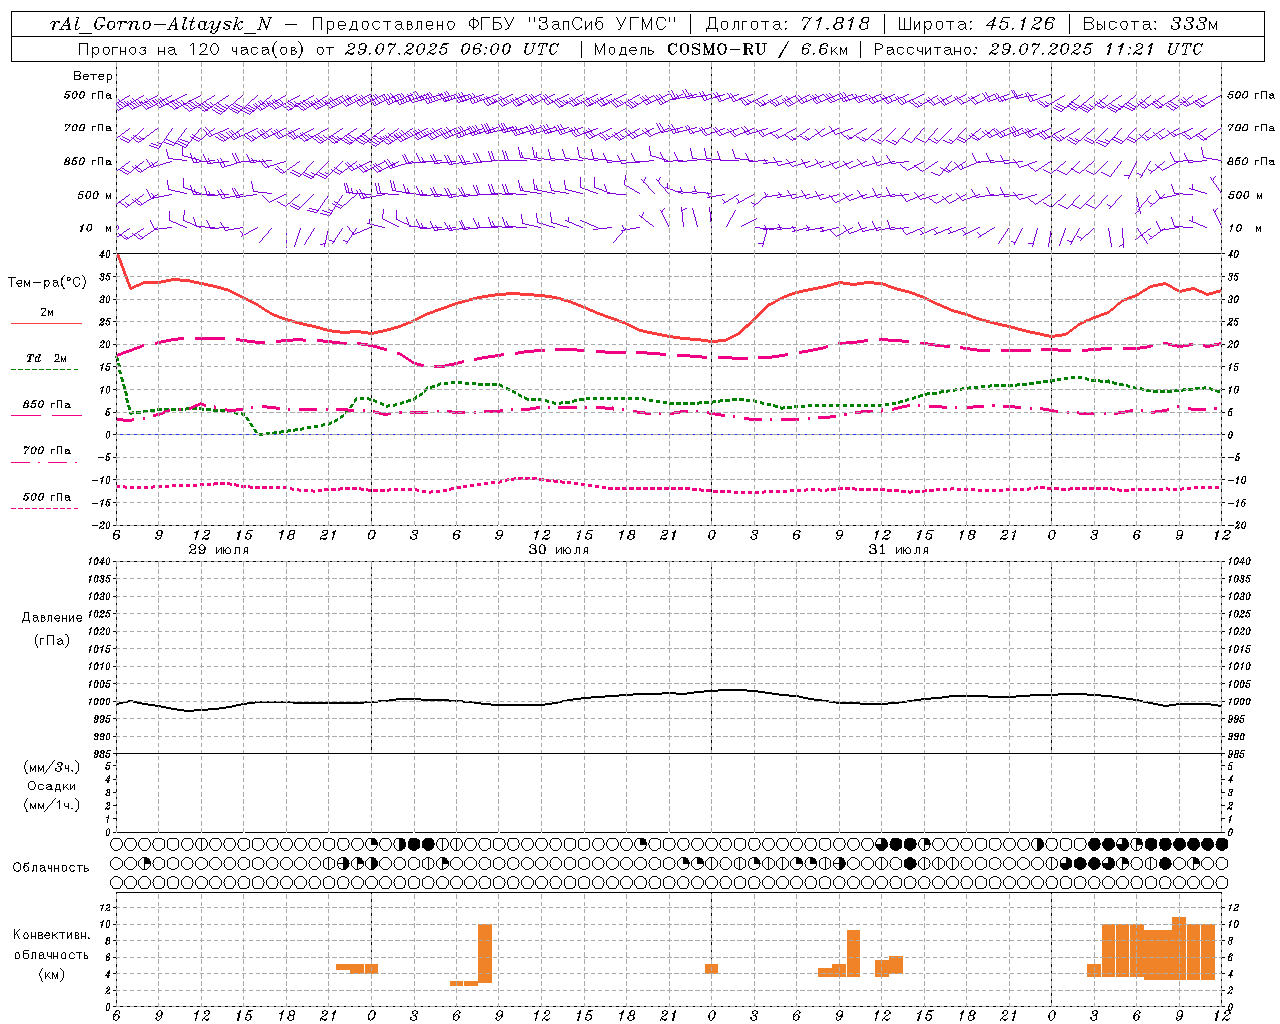Screen dimensions: 1280x1024
Task: Click the 1040 value on left pressure axis
Action: pos(98,561)
